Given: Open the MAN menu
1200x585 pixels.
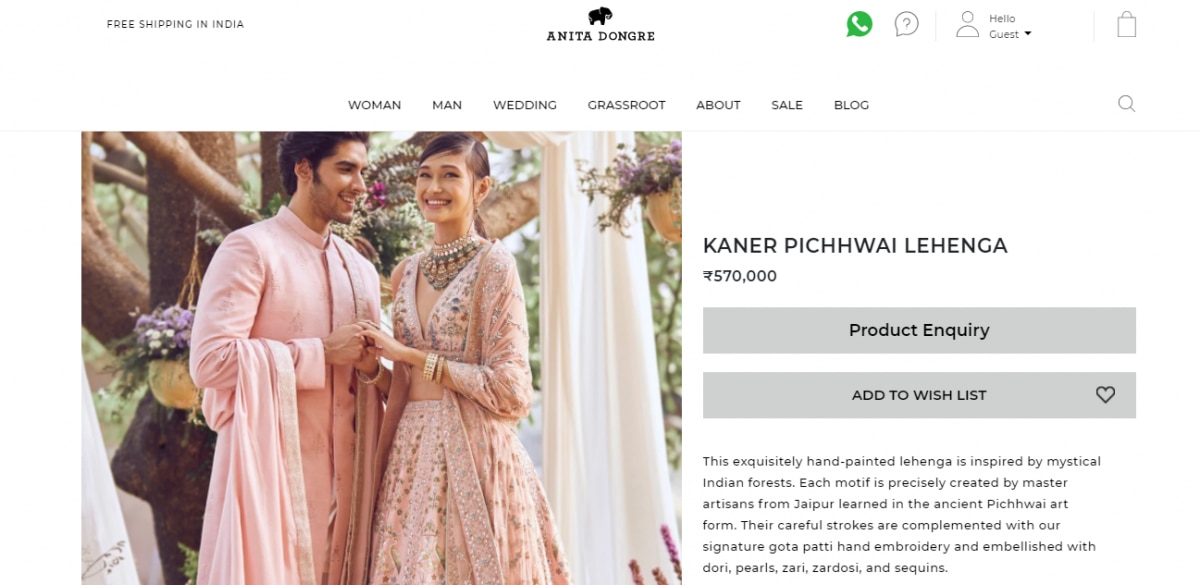Looking at the screenshot, I should click(x=447, y=105).
